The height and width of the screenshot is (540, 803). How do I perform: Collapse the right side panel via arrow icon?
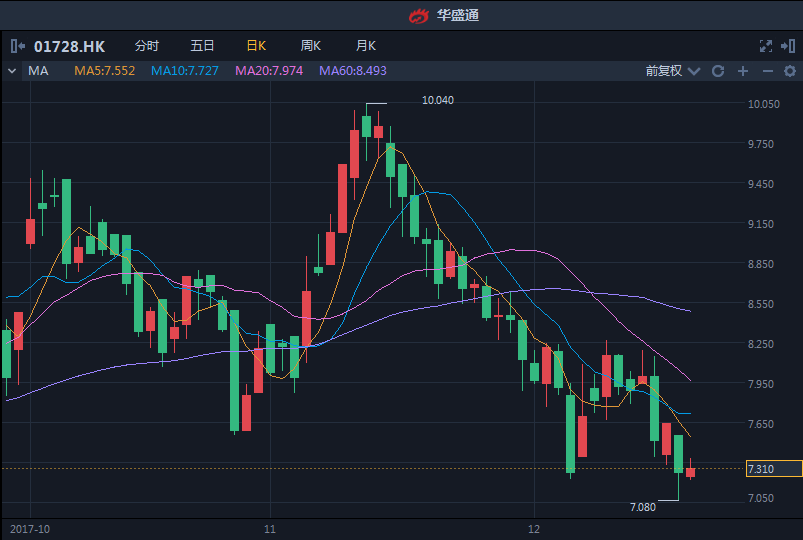(x=789, y=46)
